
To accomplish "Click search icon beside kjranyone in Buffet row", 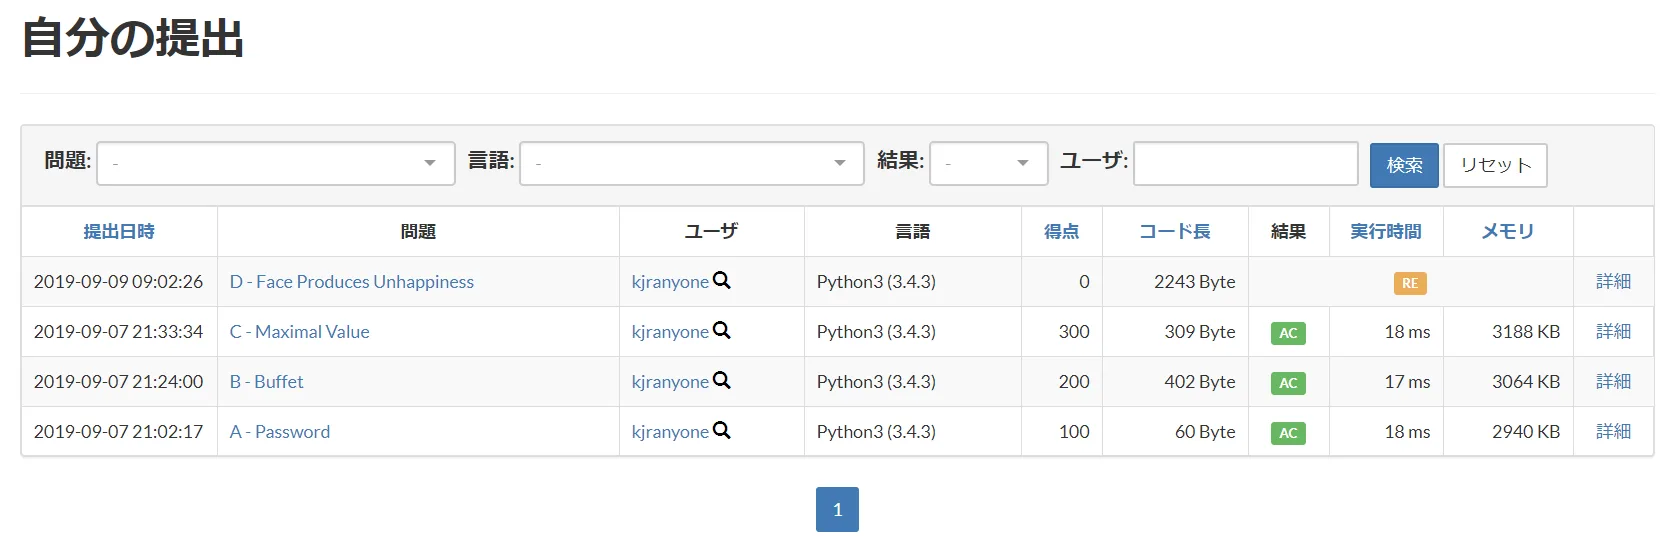I will click(722, 381).
